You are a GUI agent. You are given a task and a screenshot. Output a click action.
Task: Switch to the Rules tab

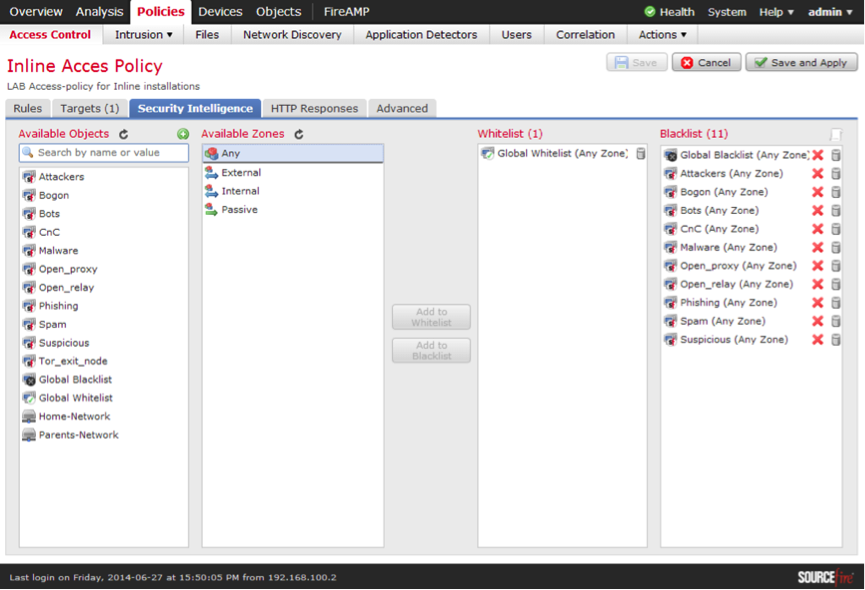coord(28,109)
